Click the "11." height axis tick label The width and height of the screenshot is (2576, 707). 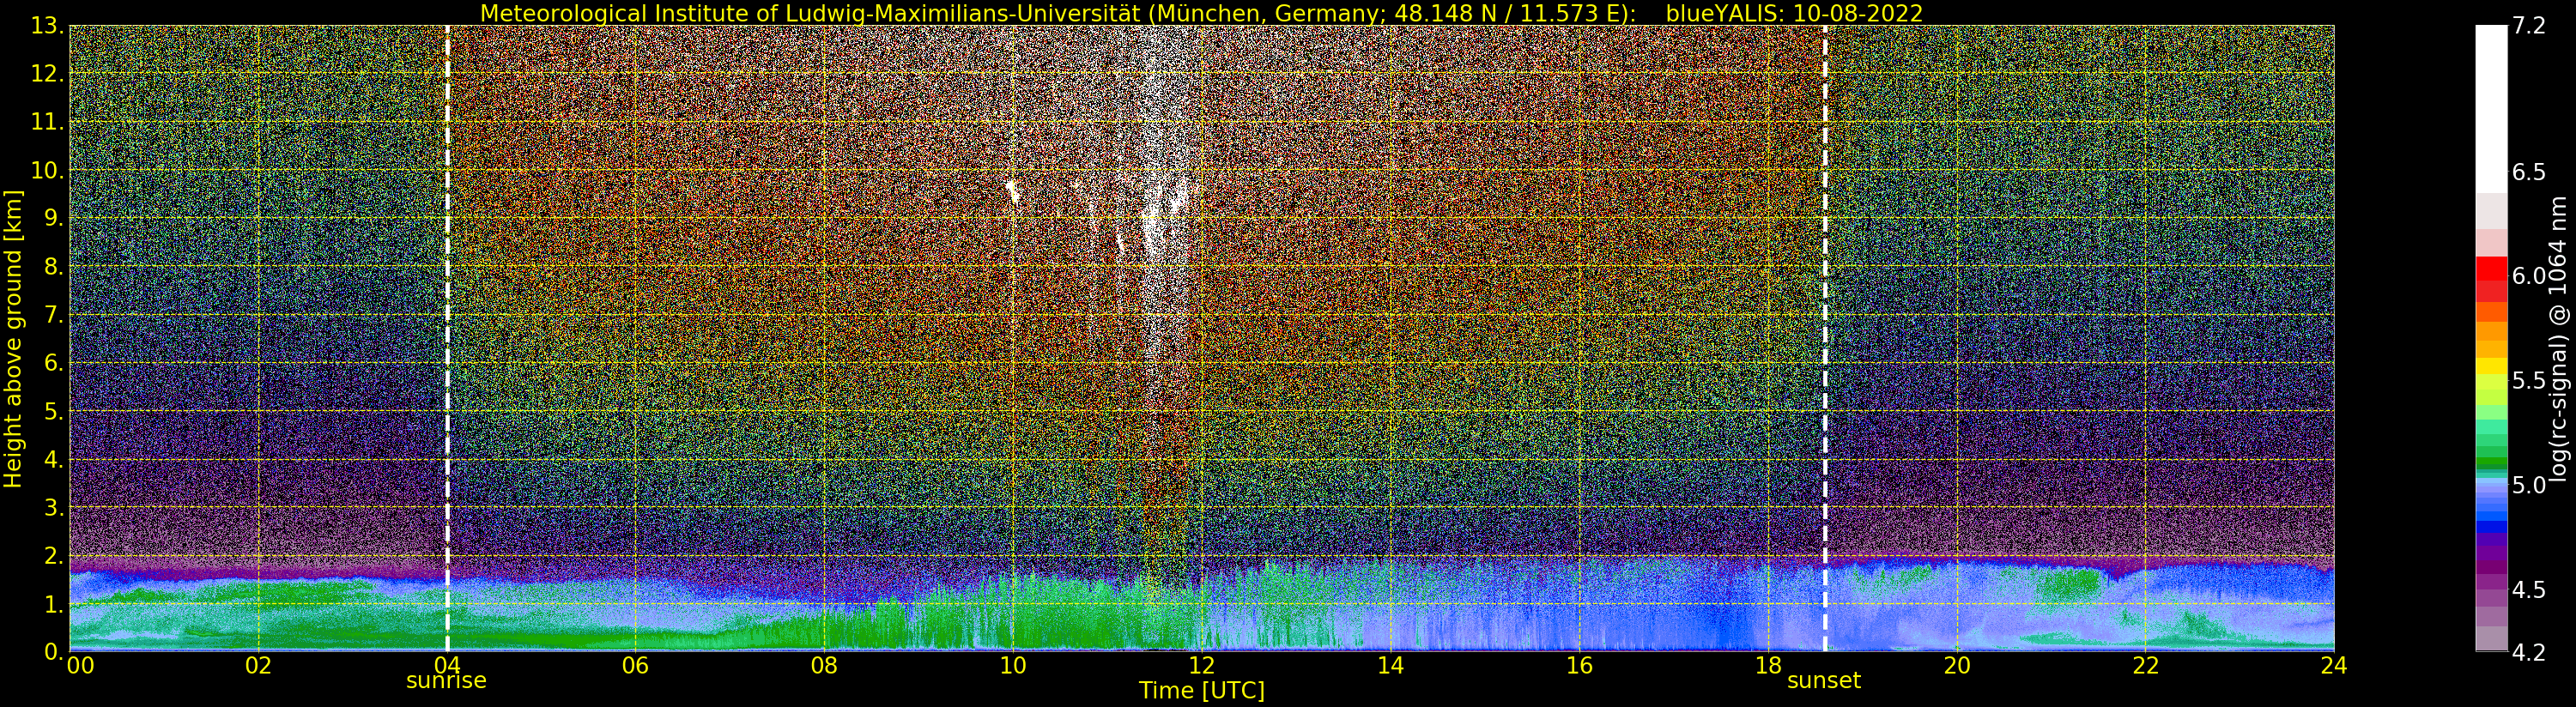(x=48, y=122)
